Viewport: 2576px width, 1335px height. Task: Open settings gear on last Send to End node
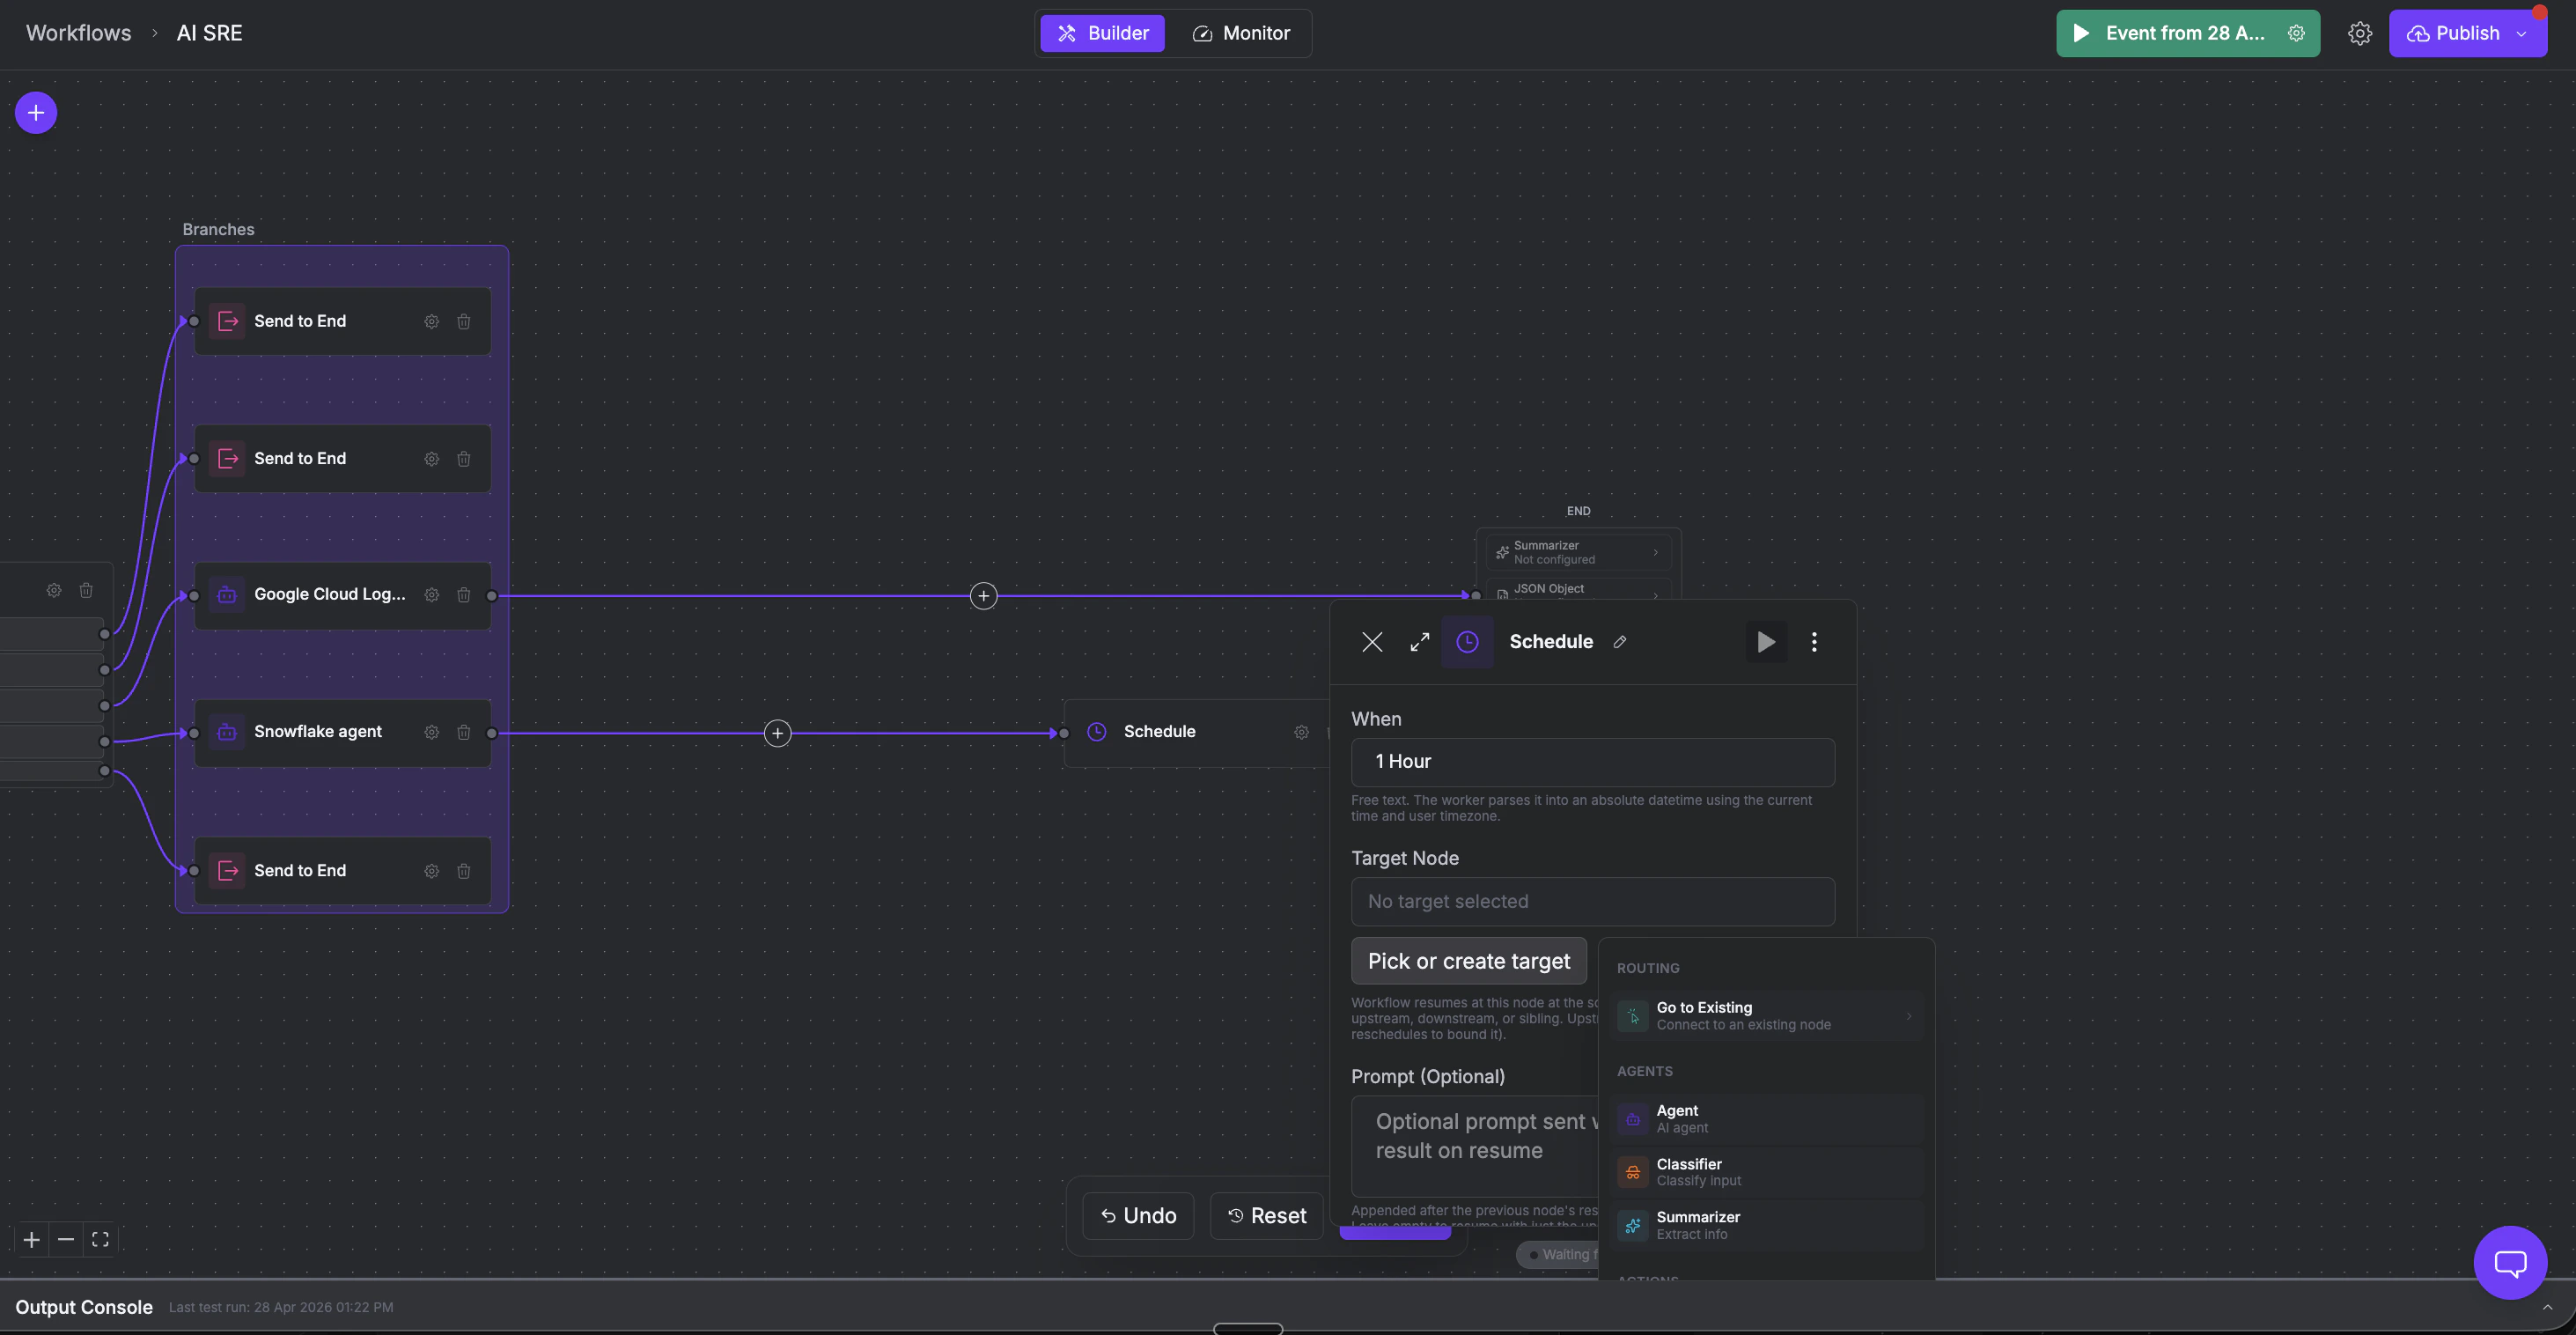click(431, 871)
